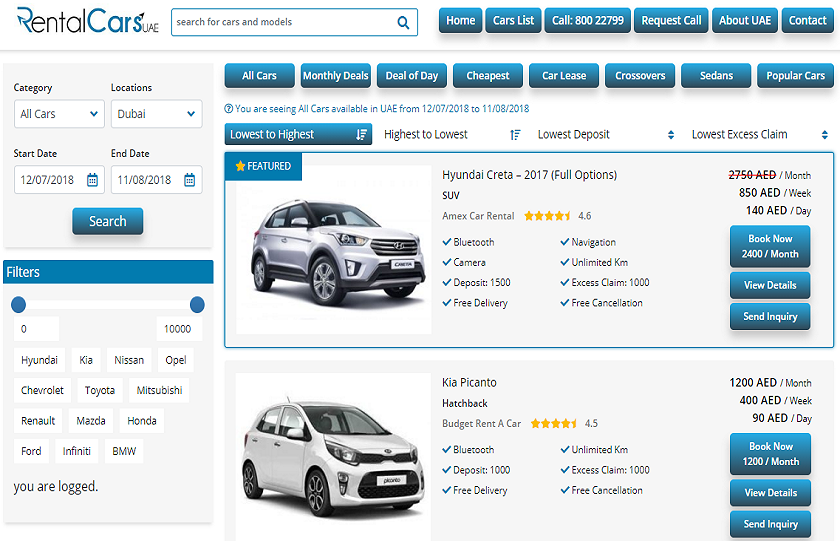The image size is (840, 541).
Task: Open the End Date calendar icon
Action: (x=189, y=180)
